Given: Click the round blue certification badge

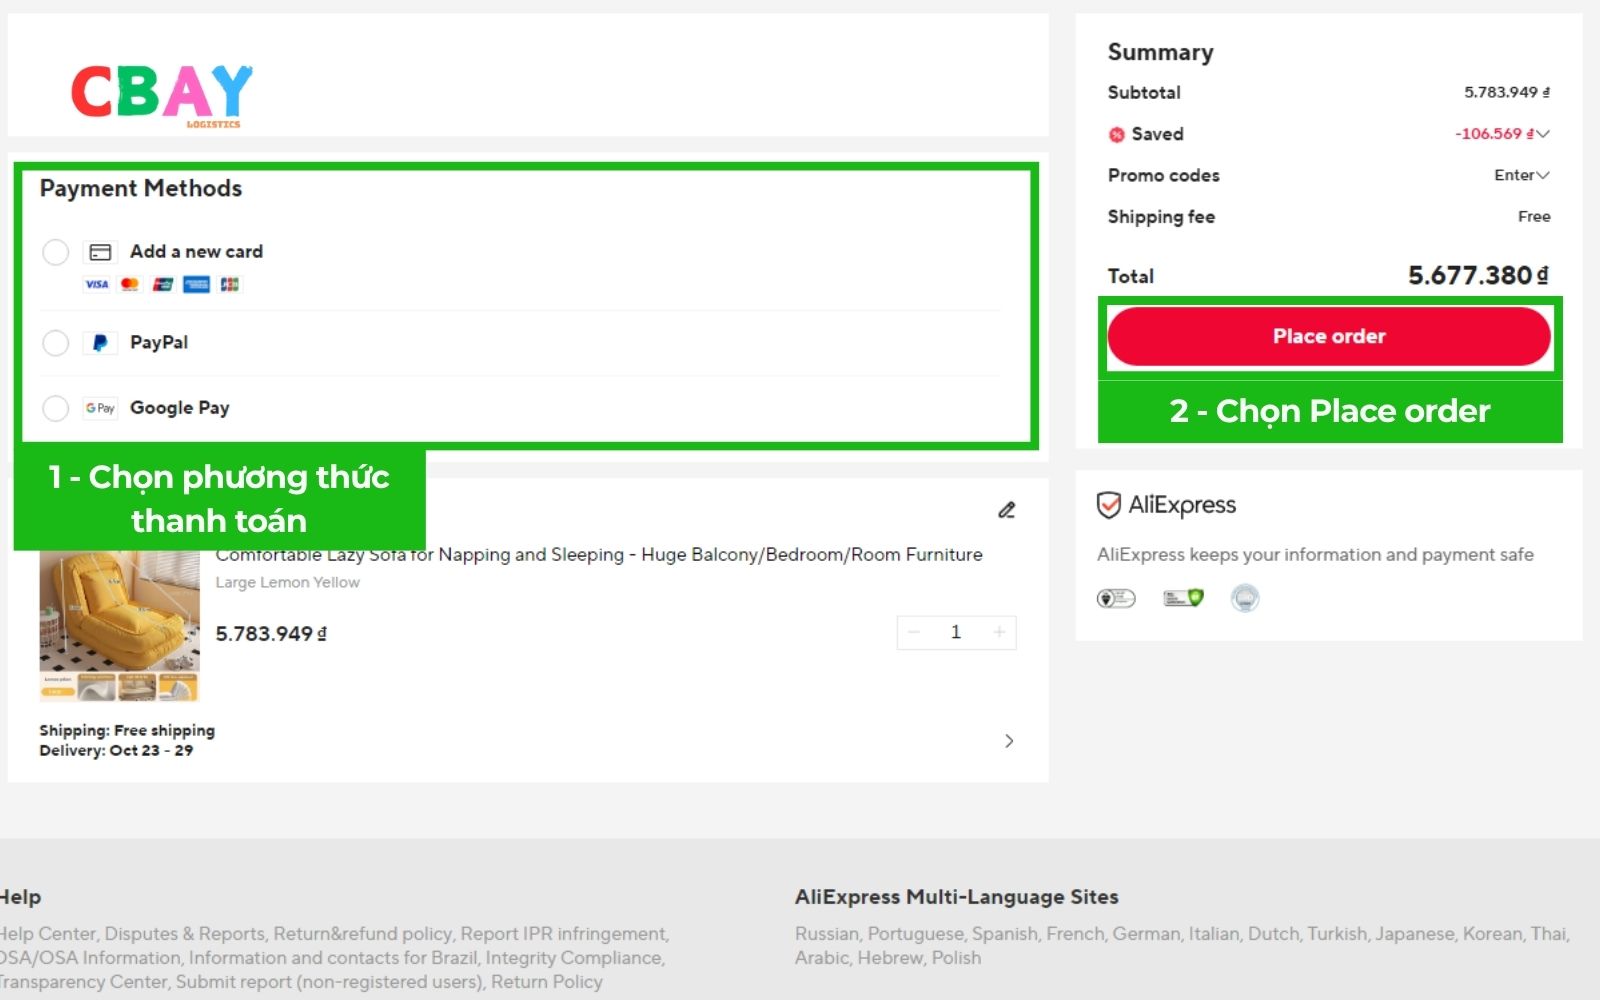Looking at the screenshot, I should (1245, 598).
